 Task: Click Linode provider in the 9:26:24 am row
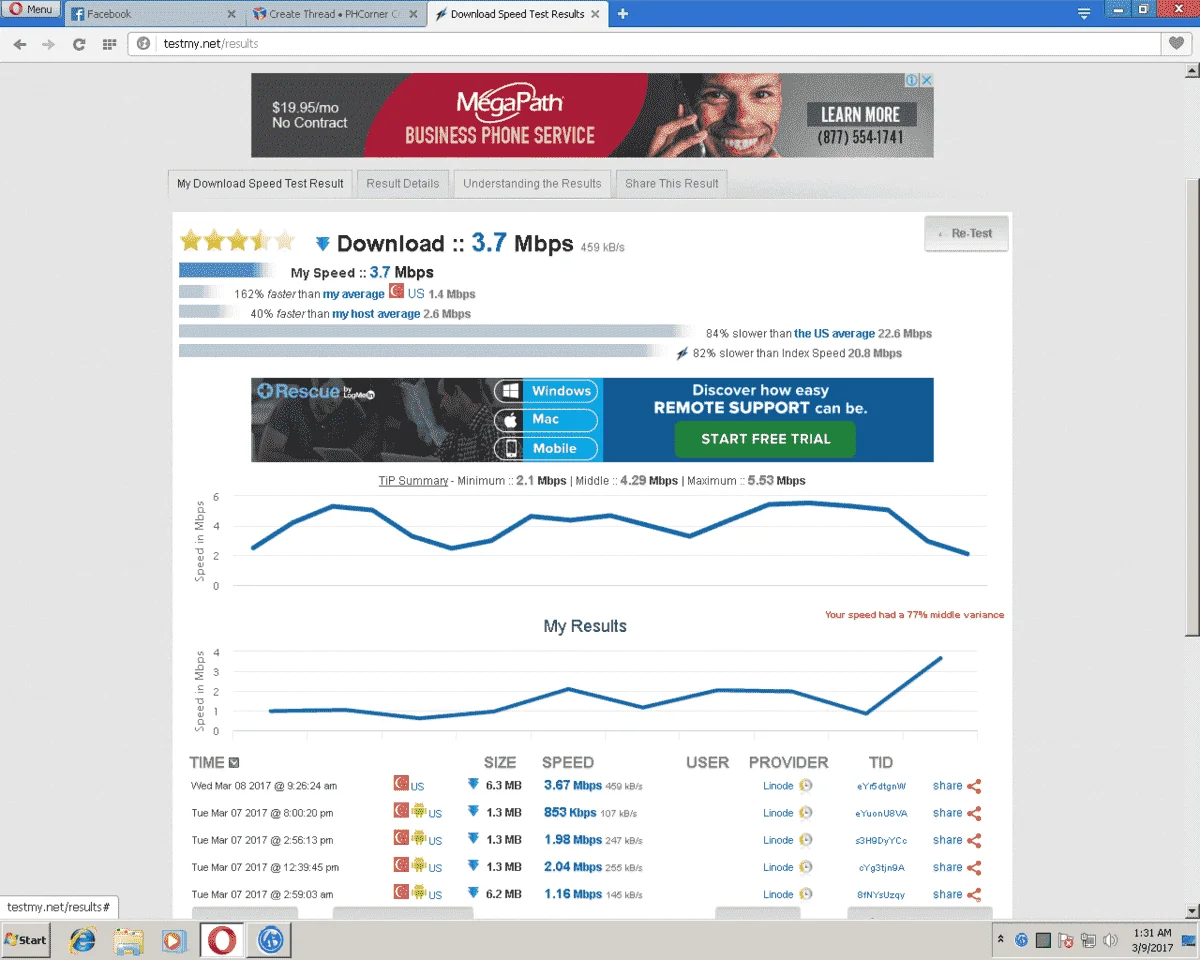778,786
